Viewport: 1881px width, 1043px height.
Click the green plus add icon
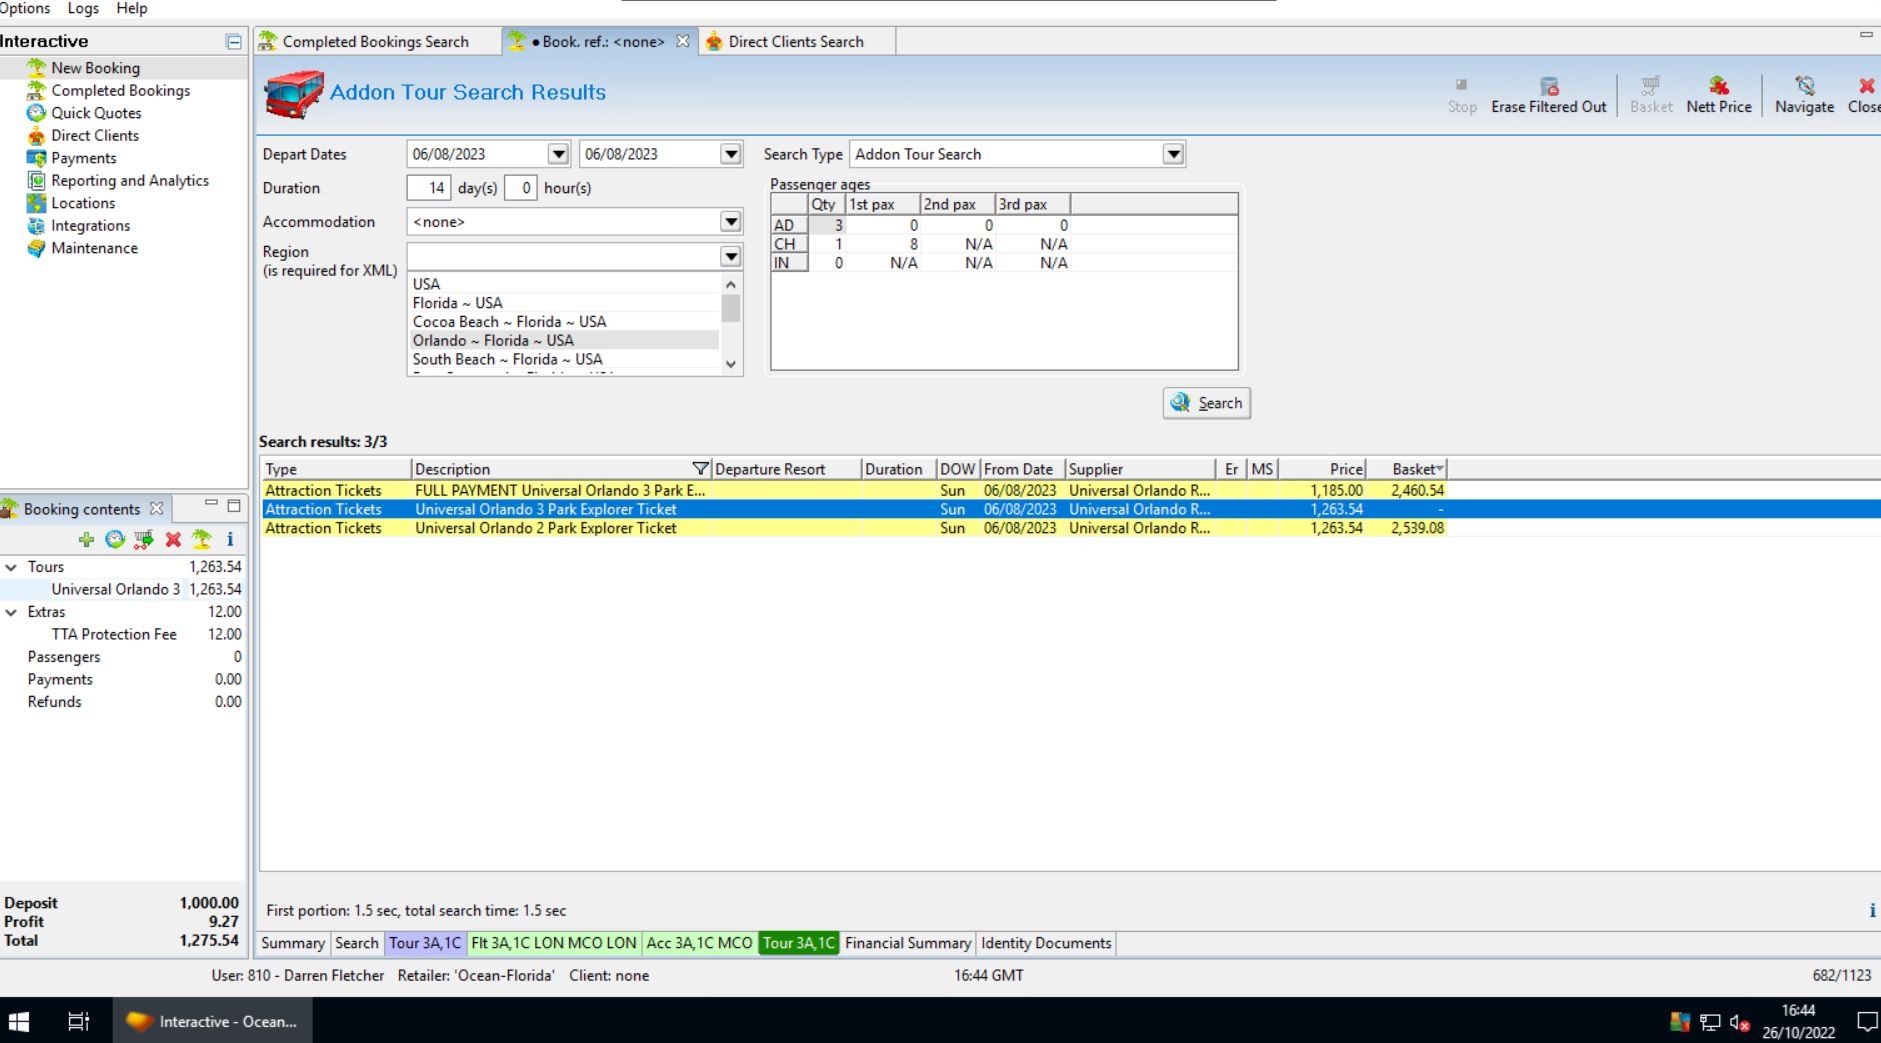coord(86,540)
